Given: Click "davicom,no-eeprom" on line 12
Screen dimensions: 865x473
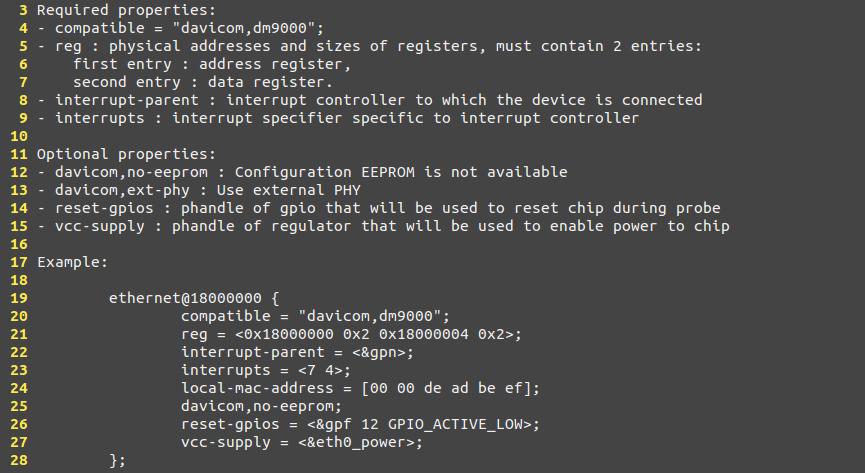Looking at the screenshot, I should [131, 172].
